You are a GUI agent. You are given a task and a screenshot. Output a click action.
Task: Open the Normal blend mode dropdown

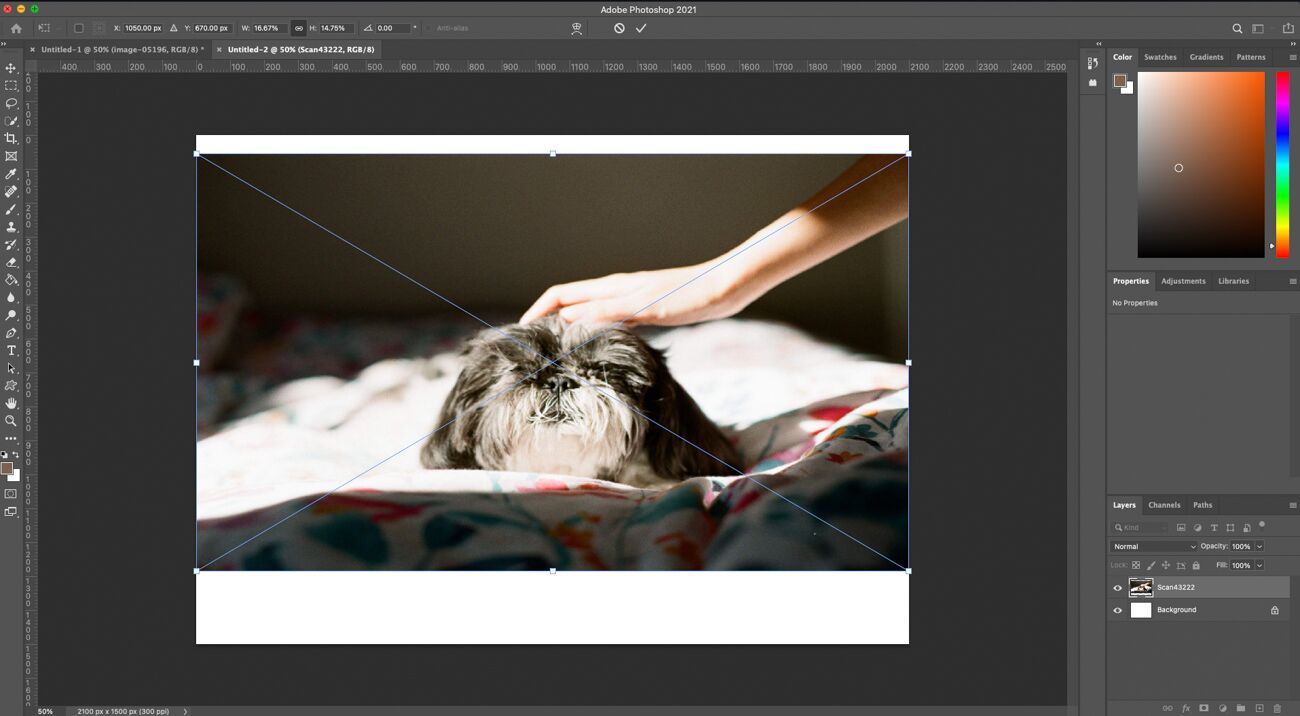(x=1152, y=546)
